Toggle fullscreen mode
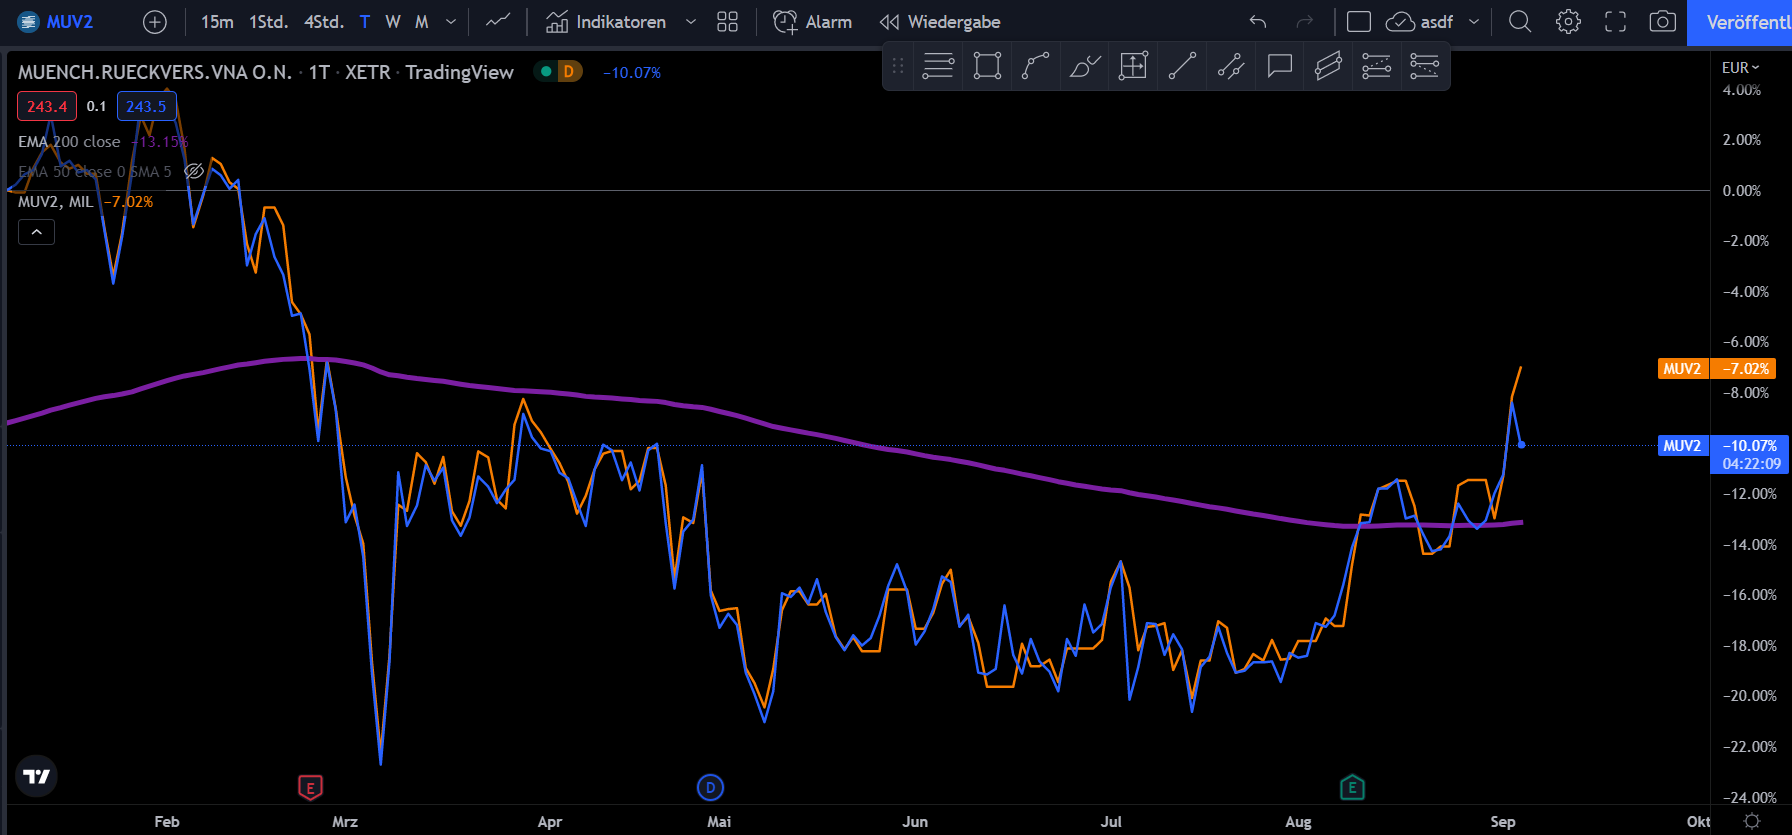Screen dimensions: 1792x835 1615,22
